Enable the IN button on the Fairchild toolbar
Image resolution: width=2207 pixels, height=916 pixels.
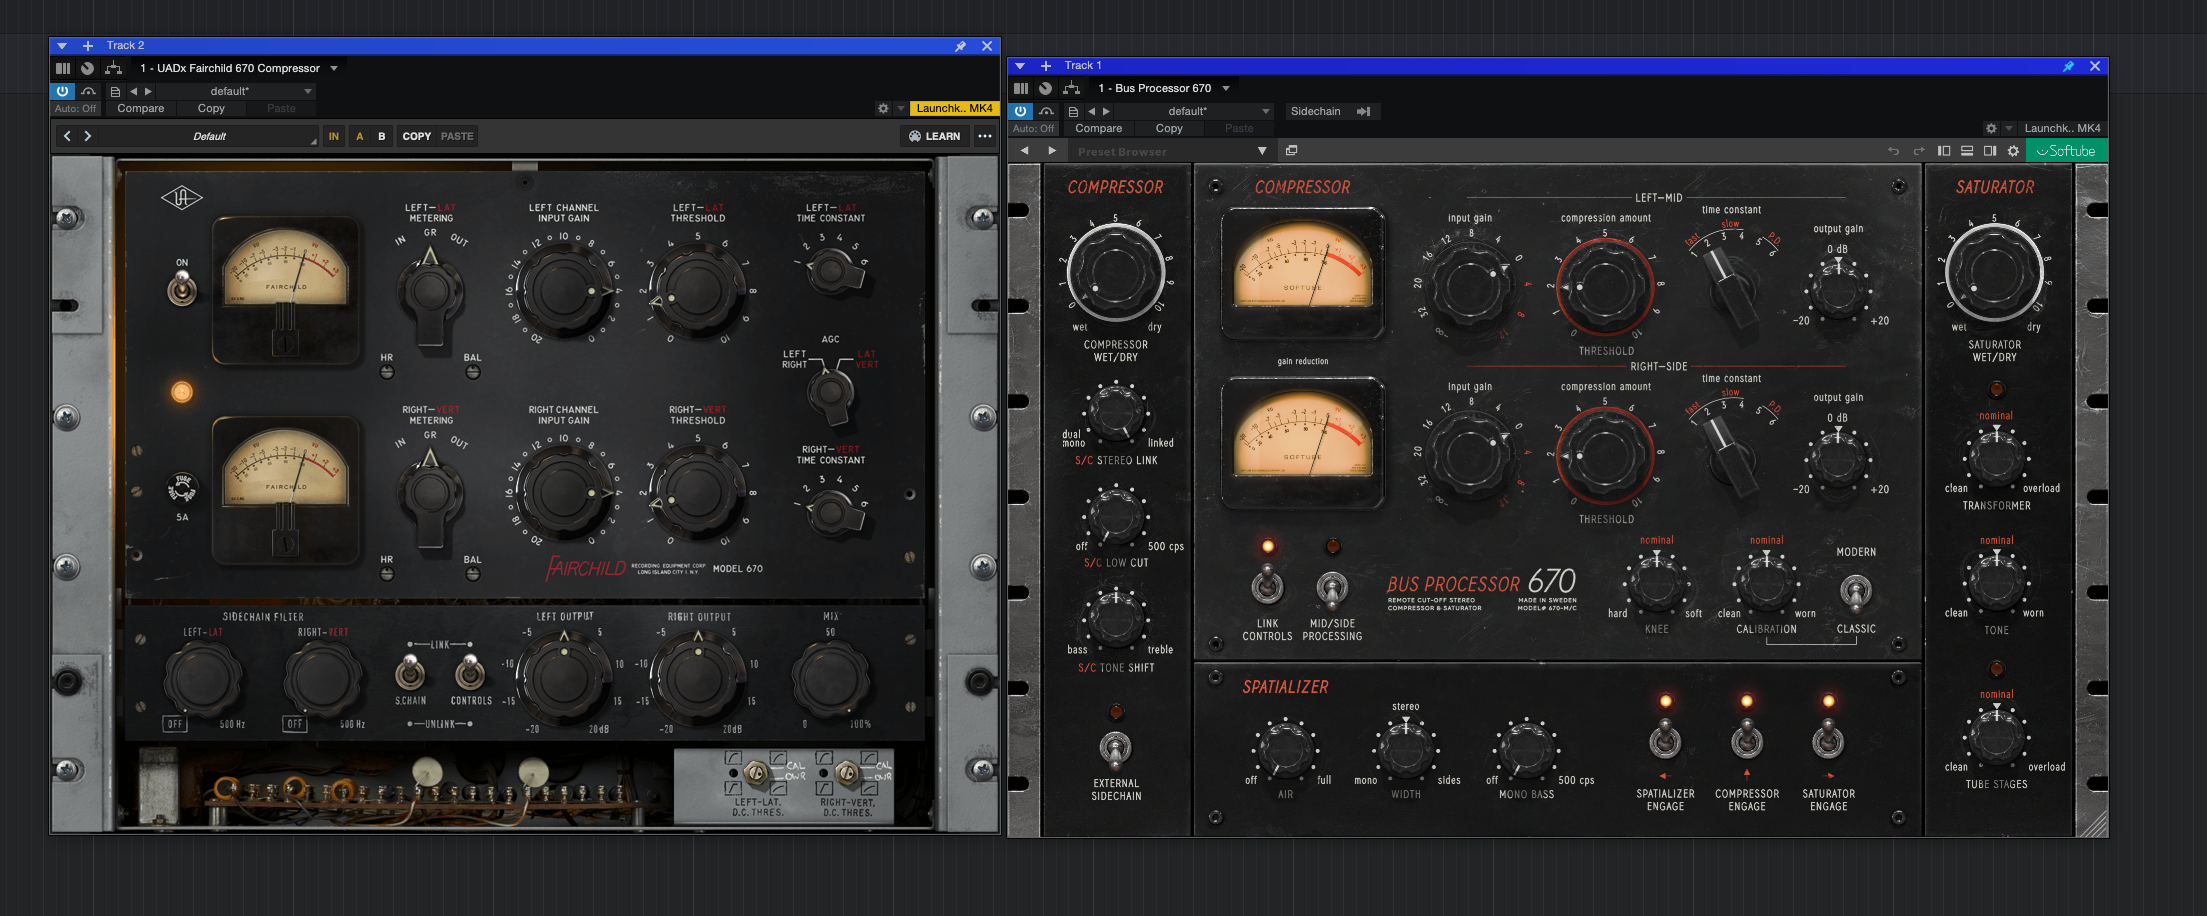[334, 136]
